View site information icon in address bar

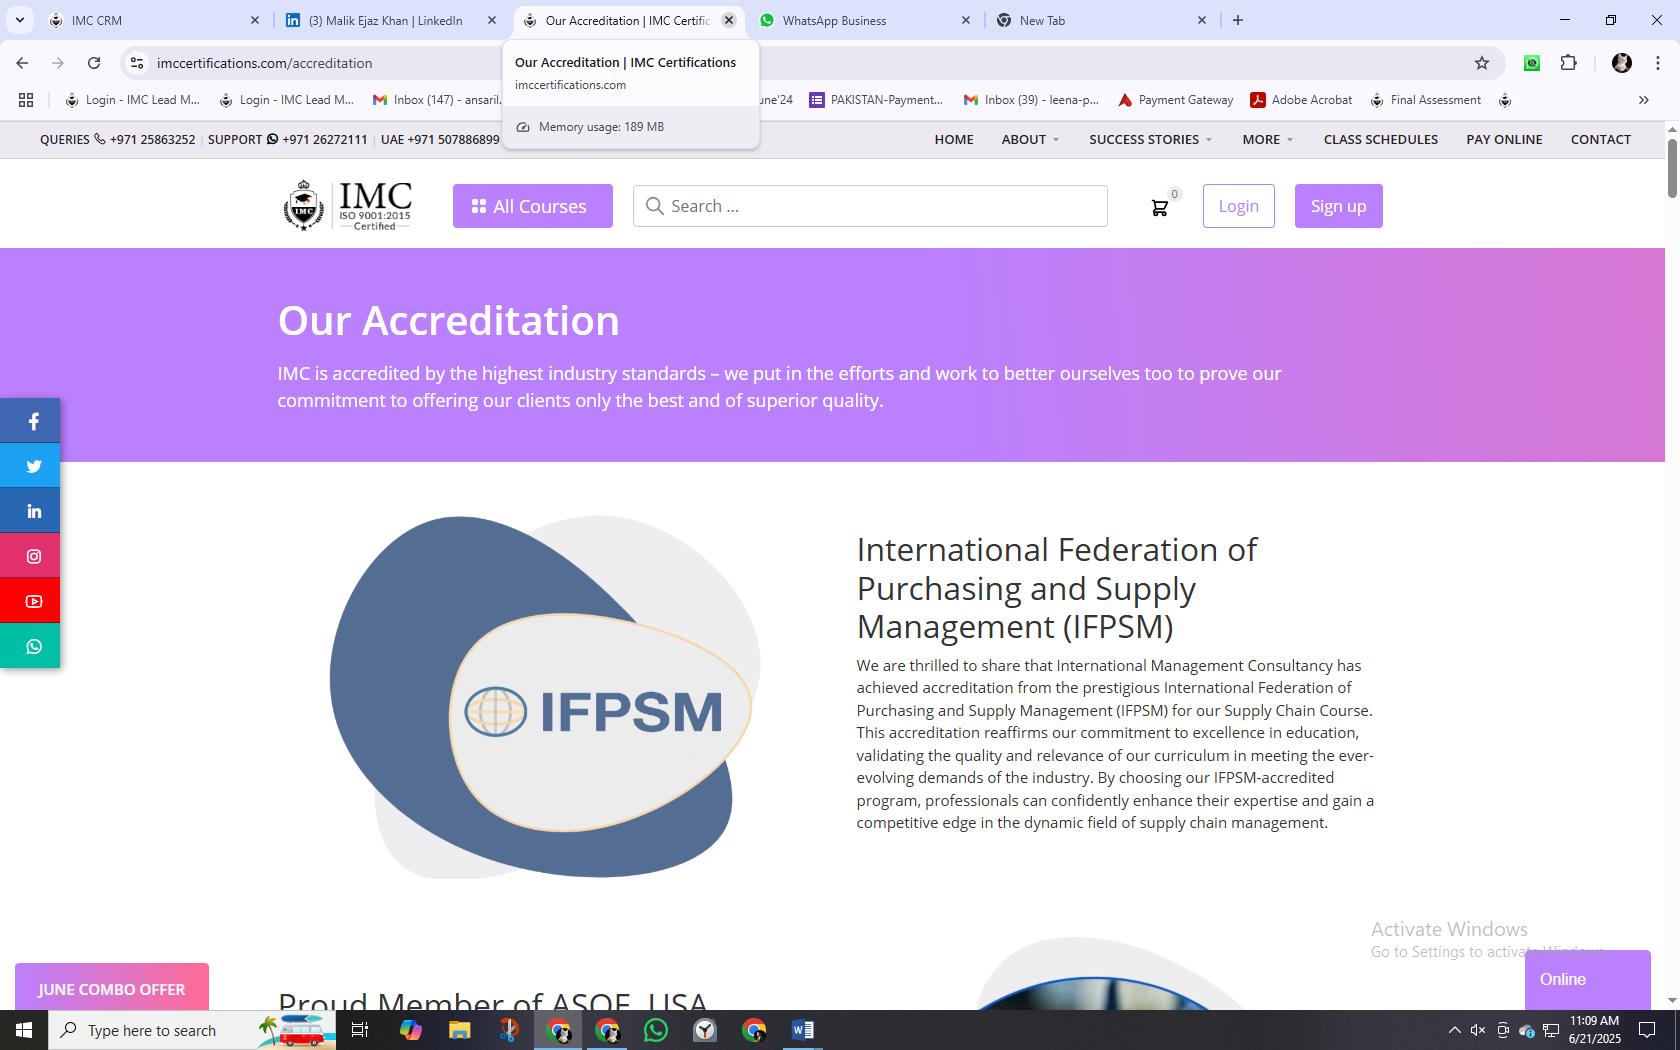point(137,63)
